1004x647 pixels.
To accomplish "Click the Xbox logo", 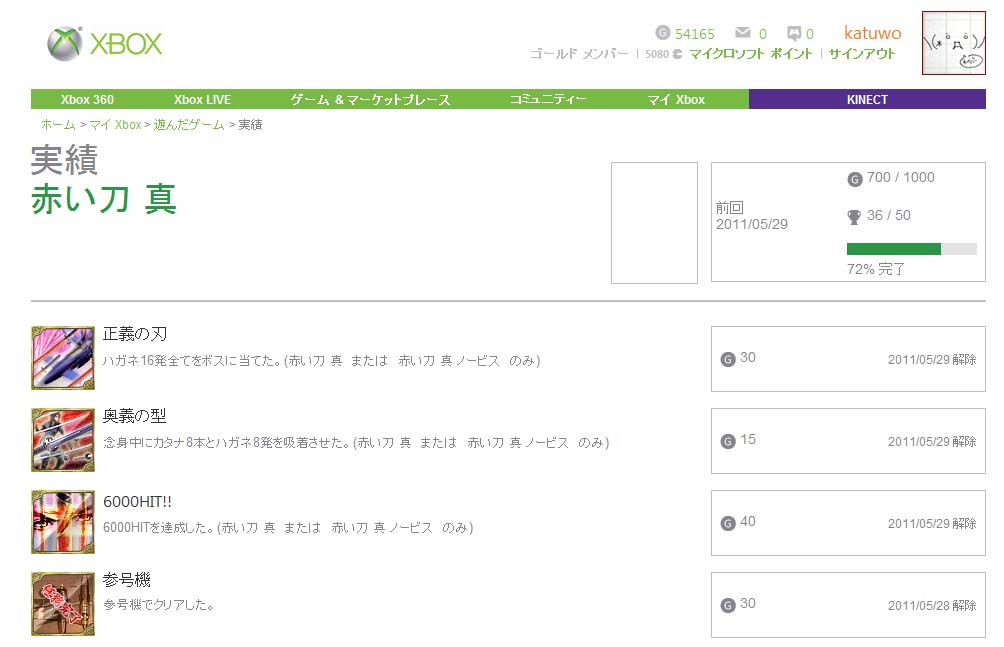I will [104, 44].
